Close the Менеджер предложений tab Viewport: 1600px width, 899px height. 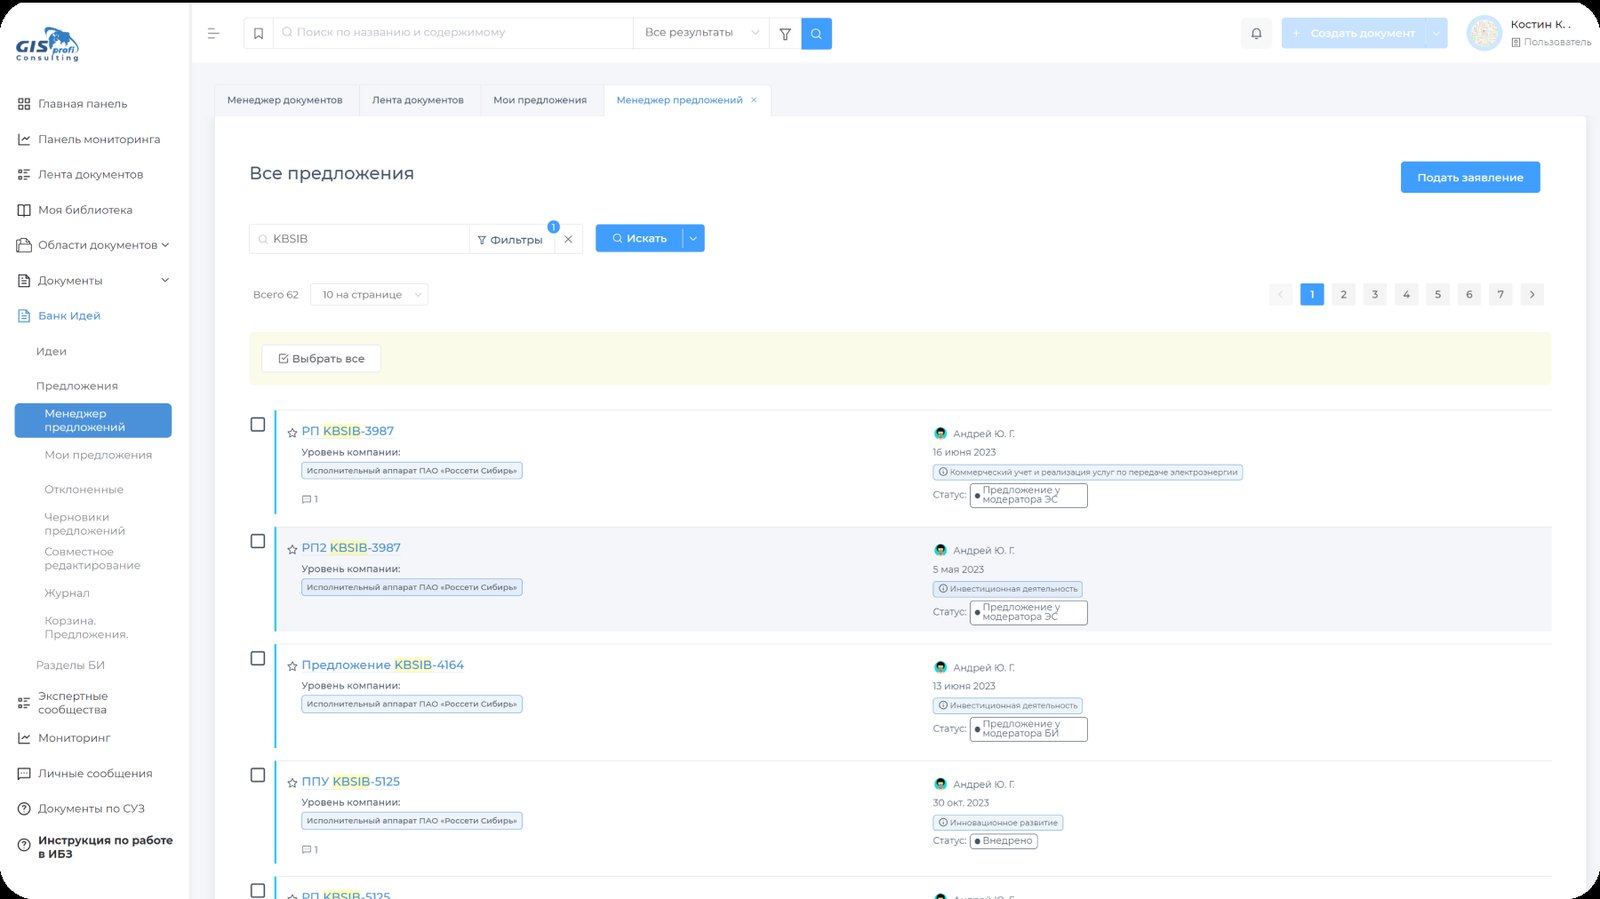click(x=754, y=100)
